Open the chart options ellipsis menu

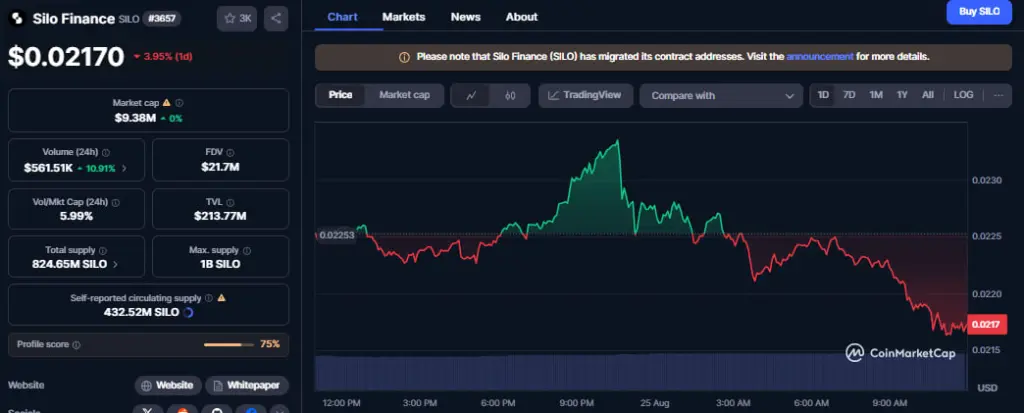999,95
